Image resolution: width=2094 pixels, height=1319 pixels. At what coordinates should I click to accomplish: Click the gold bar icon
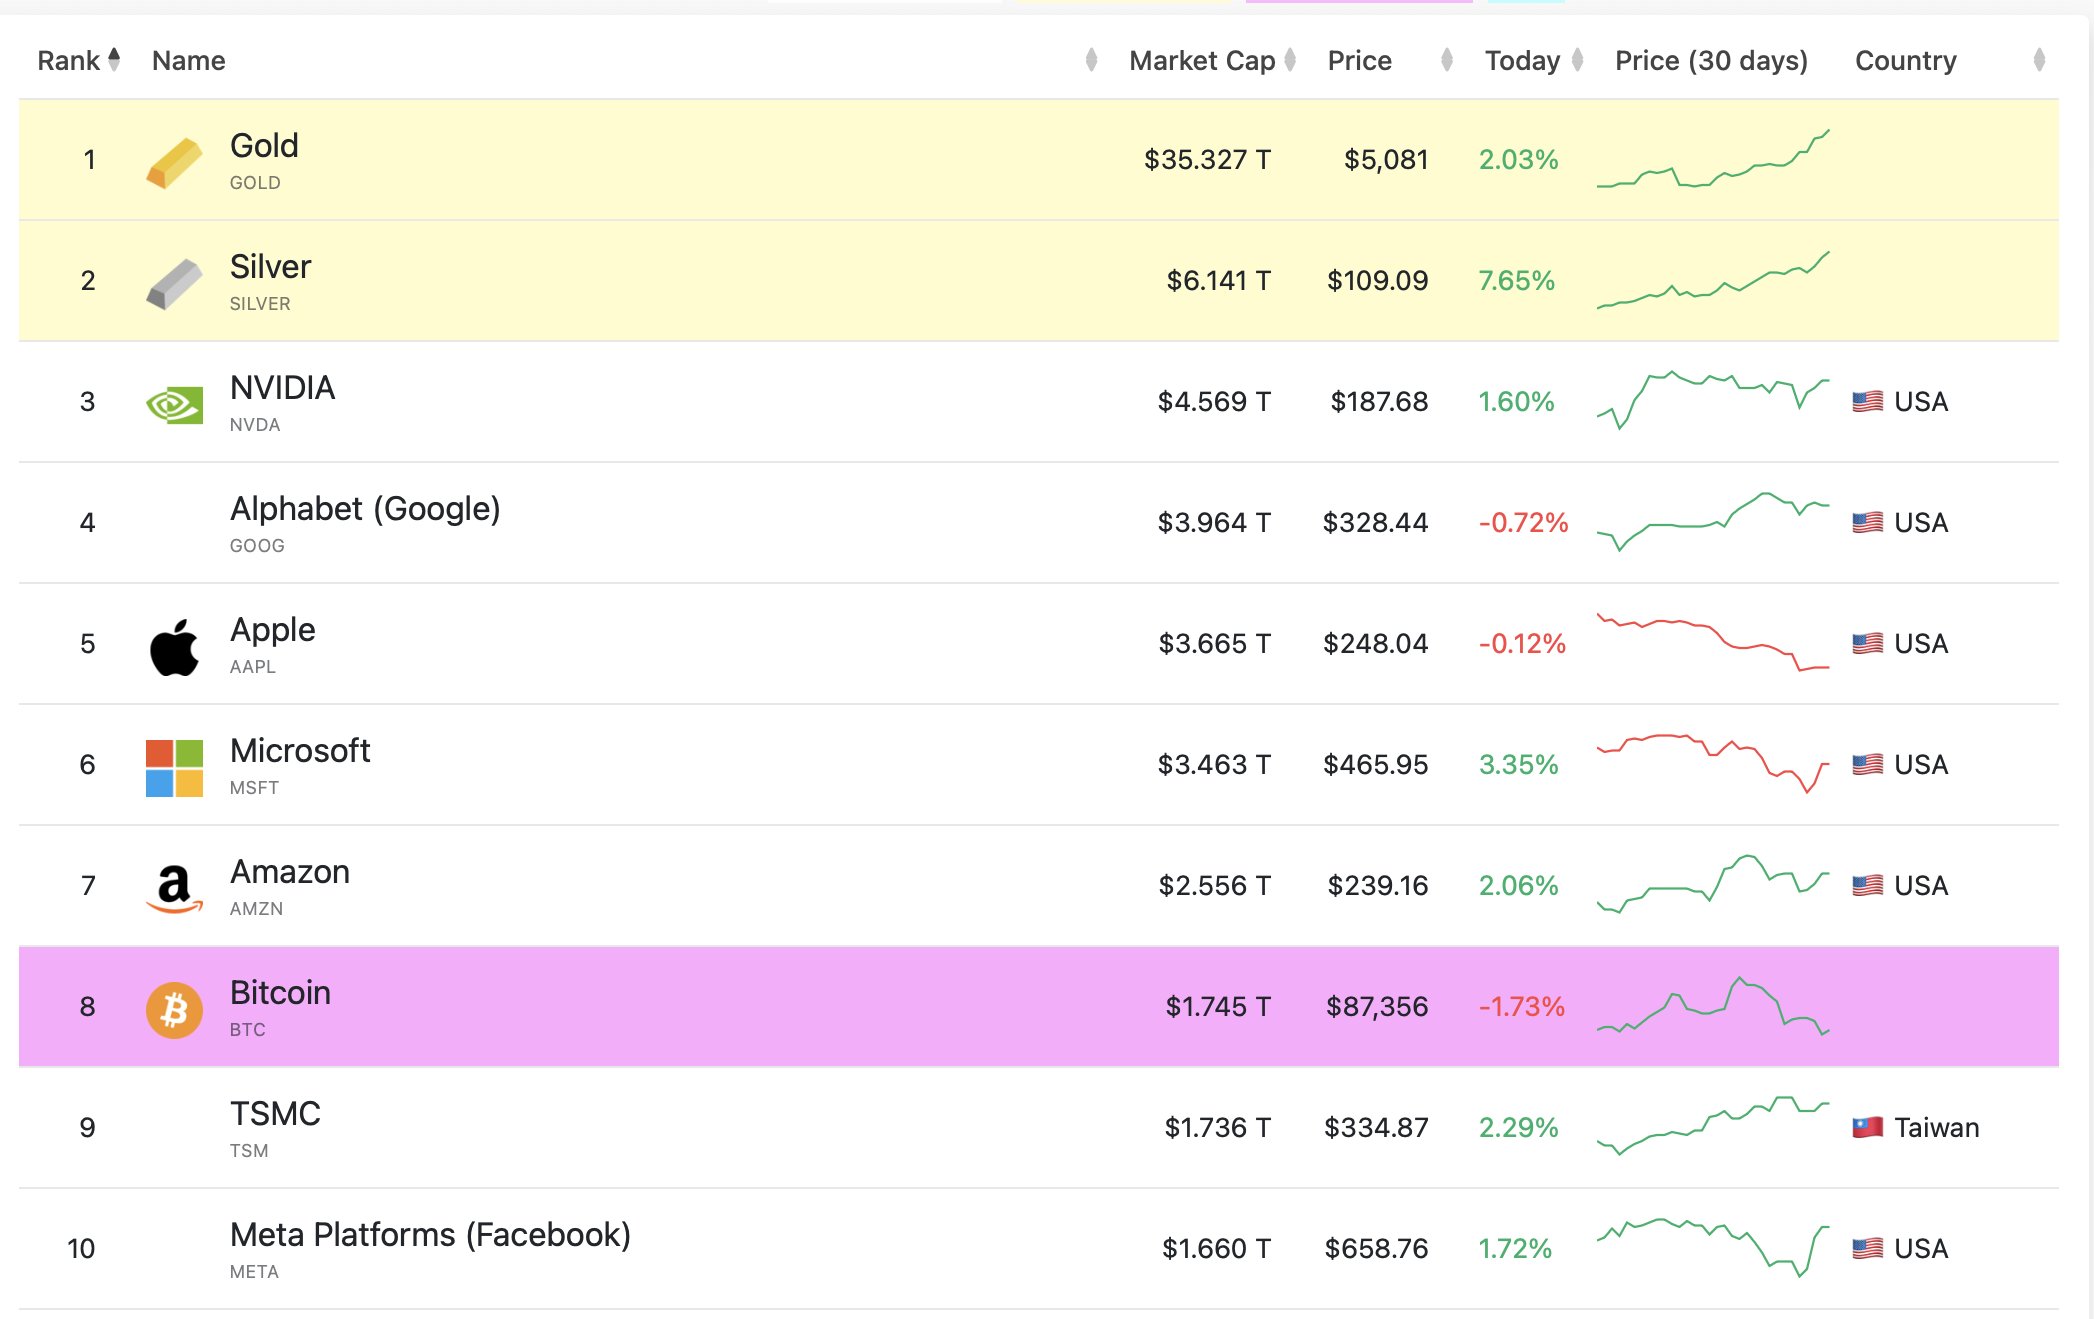coord(174,162)
